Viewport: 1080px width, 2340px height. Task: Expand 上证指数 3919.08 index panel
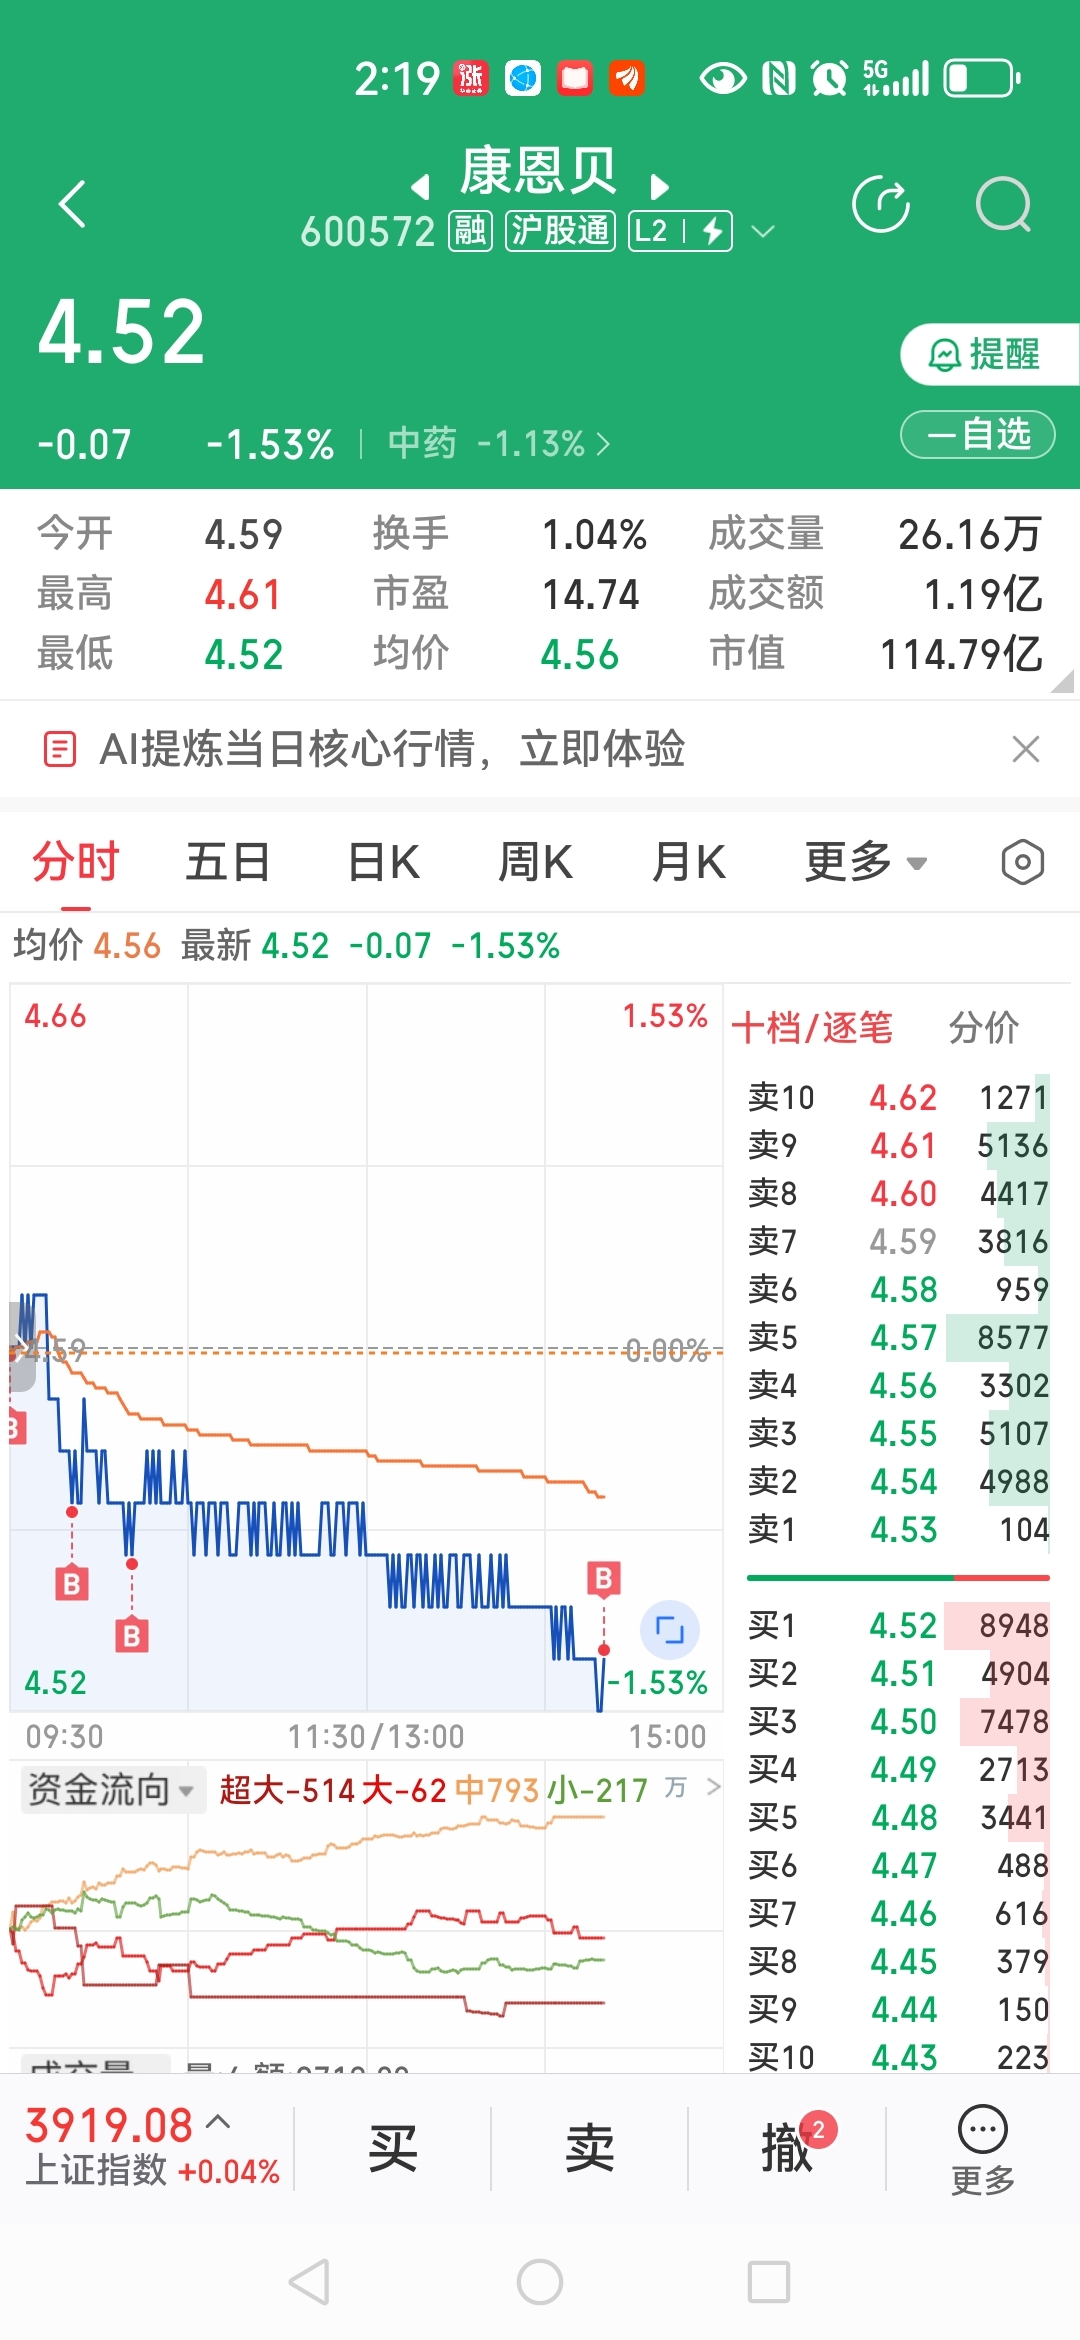click(x=152, y=2147)
